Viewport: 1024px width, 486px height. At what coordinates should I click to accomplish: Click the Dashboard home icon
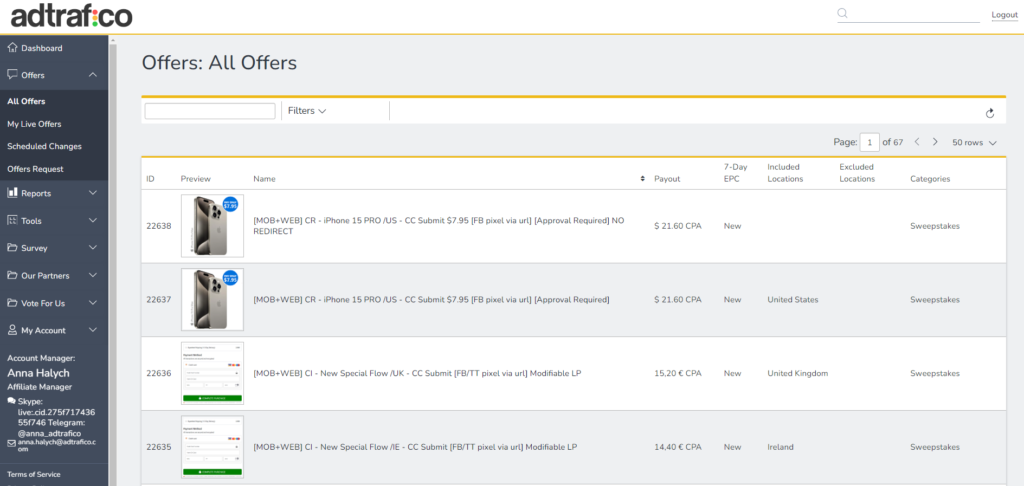coord(12,48)
